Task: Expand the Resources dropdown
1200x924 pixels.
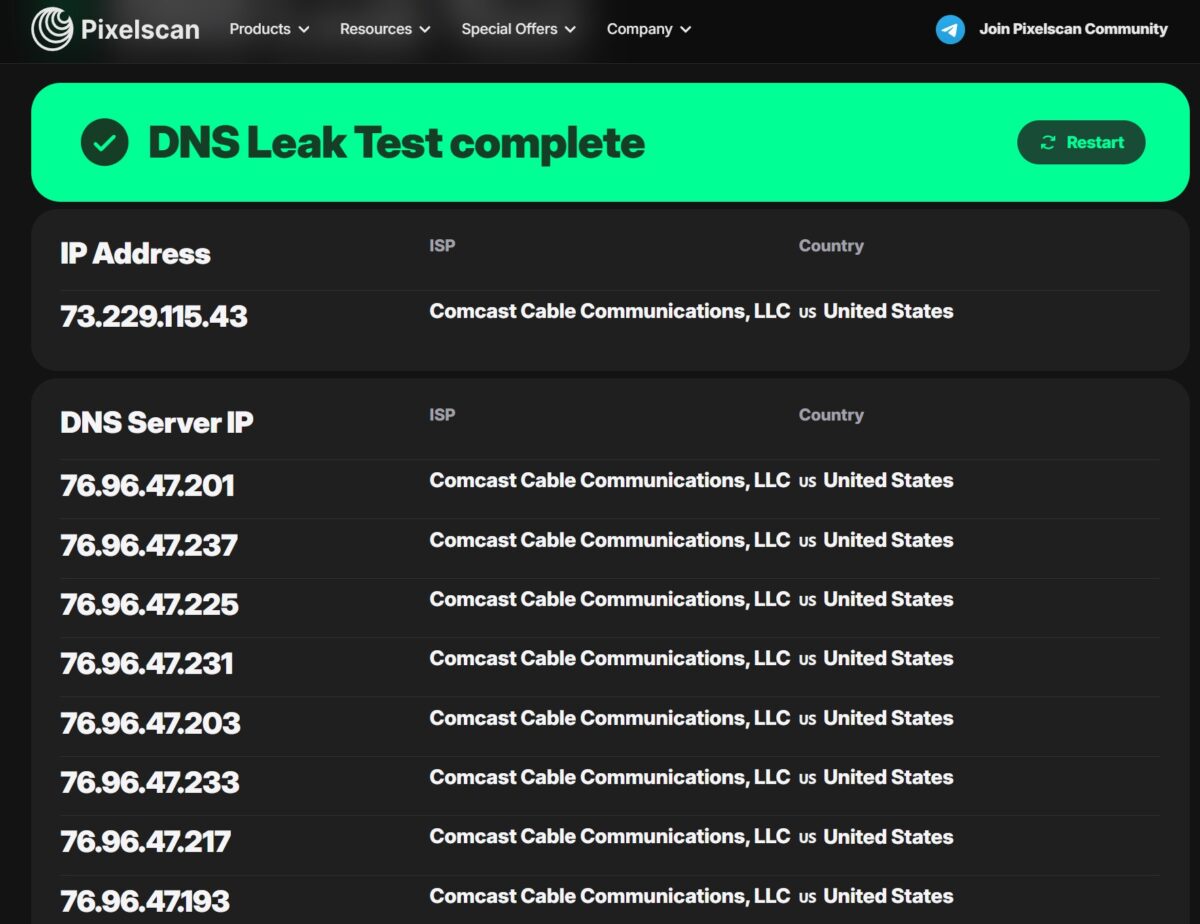Action: point(385,29)
